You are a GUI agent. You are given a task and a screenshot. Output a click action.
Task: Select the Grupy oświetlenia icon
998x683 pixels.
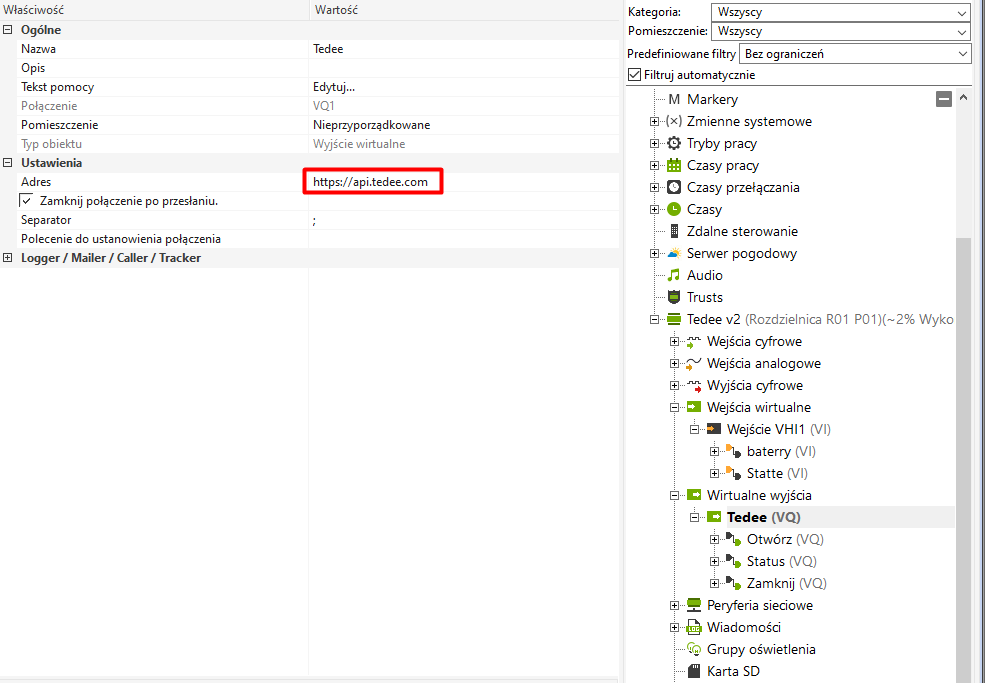tap(694, 649)
